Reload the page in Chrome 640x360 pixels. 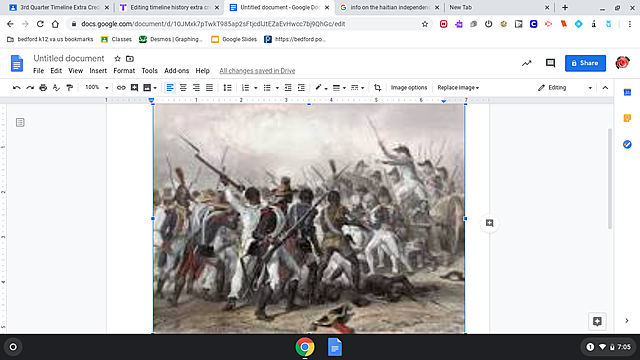click(40, 24)
